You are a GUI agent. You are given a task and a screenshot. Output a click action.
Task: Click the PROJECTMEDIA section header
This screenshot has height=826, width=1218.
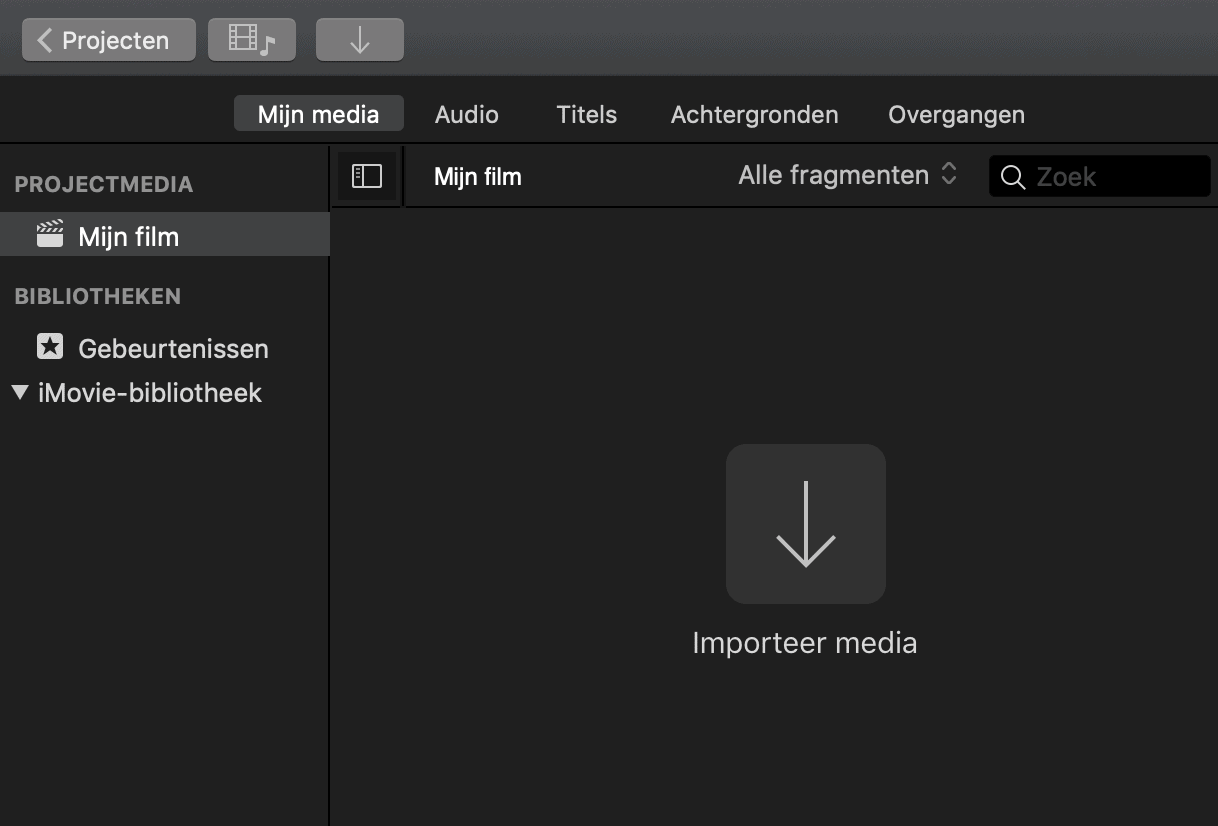coord(104,184)
